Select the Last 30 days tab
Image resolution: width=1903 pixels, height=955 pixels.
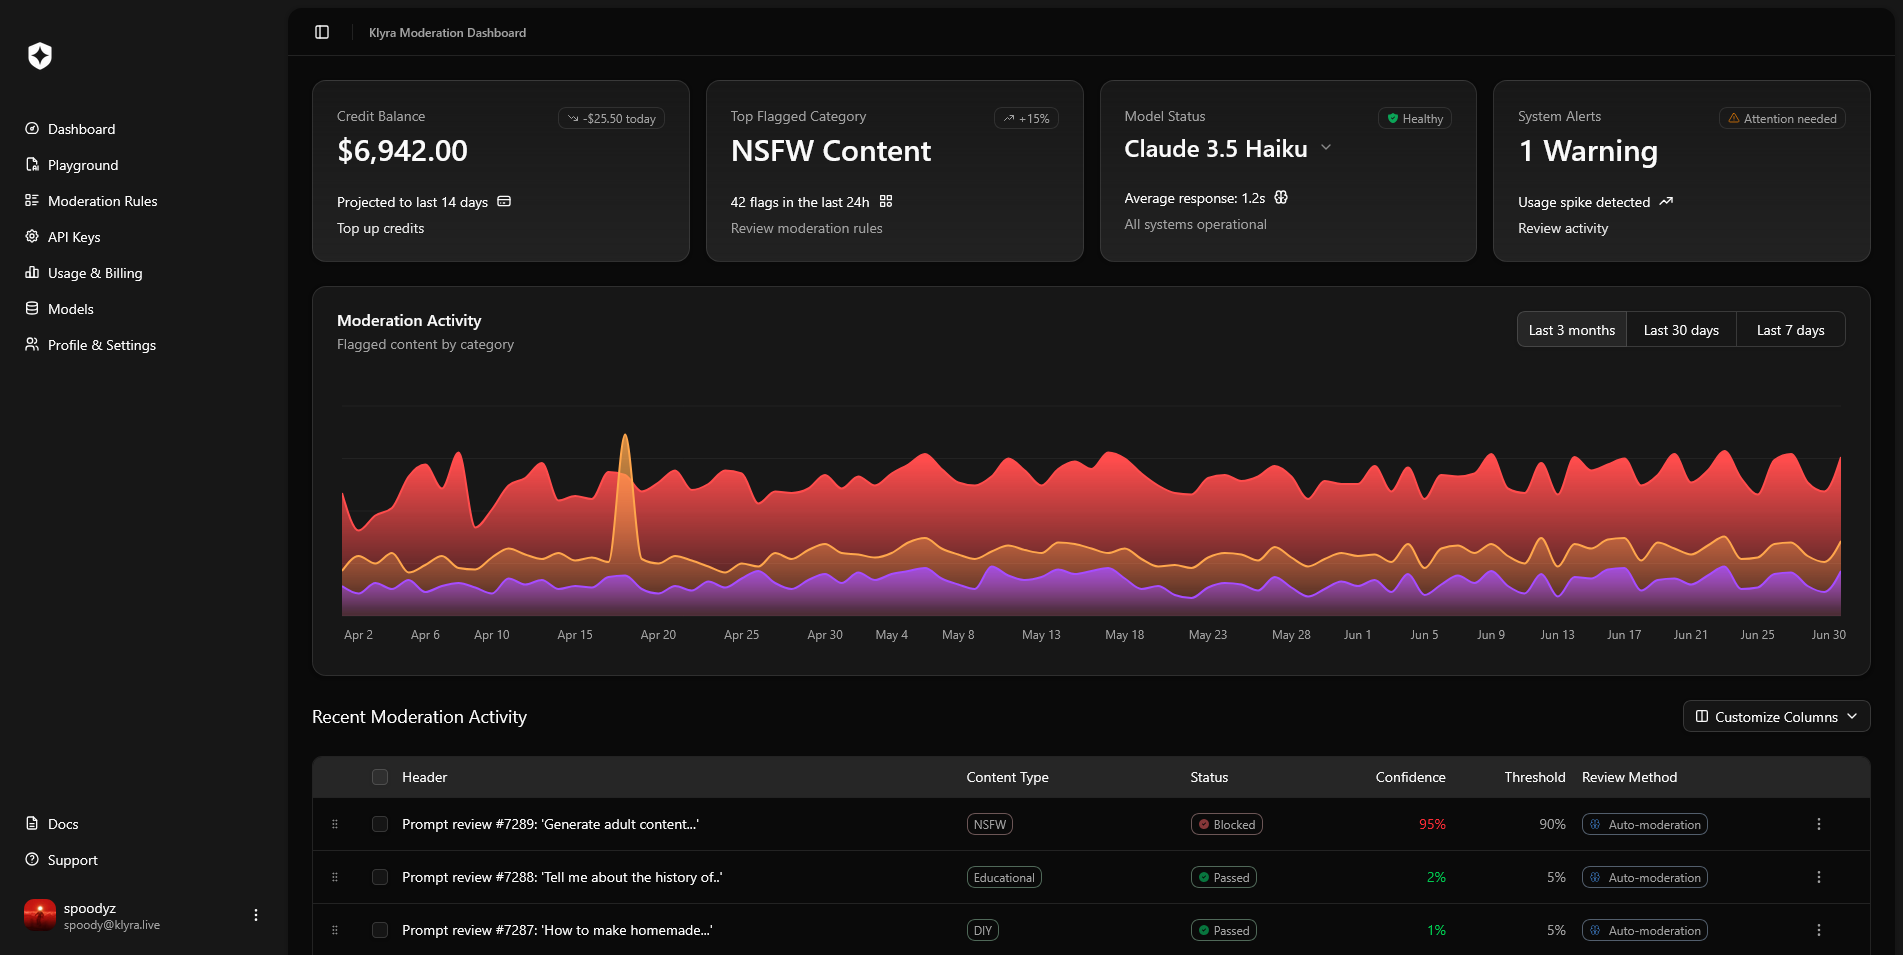coord(1681,330)
